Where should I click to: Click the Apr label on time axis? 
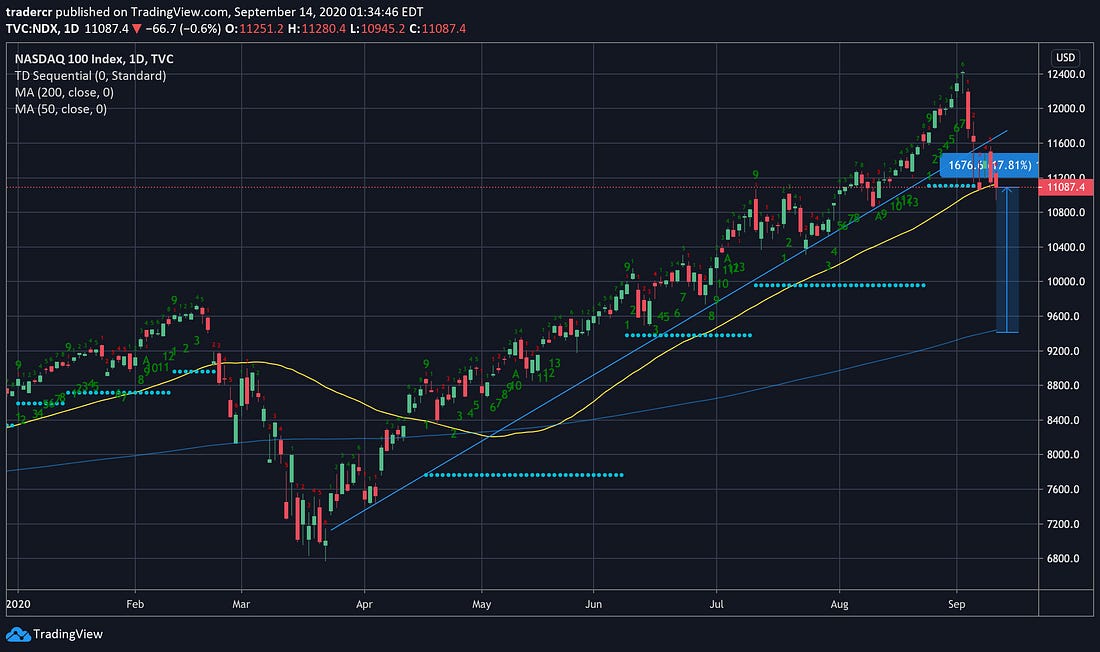(x=364, y=604)
